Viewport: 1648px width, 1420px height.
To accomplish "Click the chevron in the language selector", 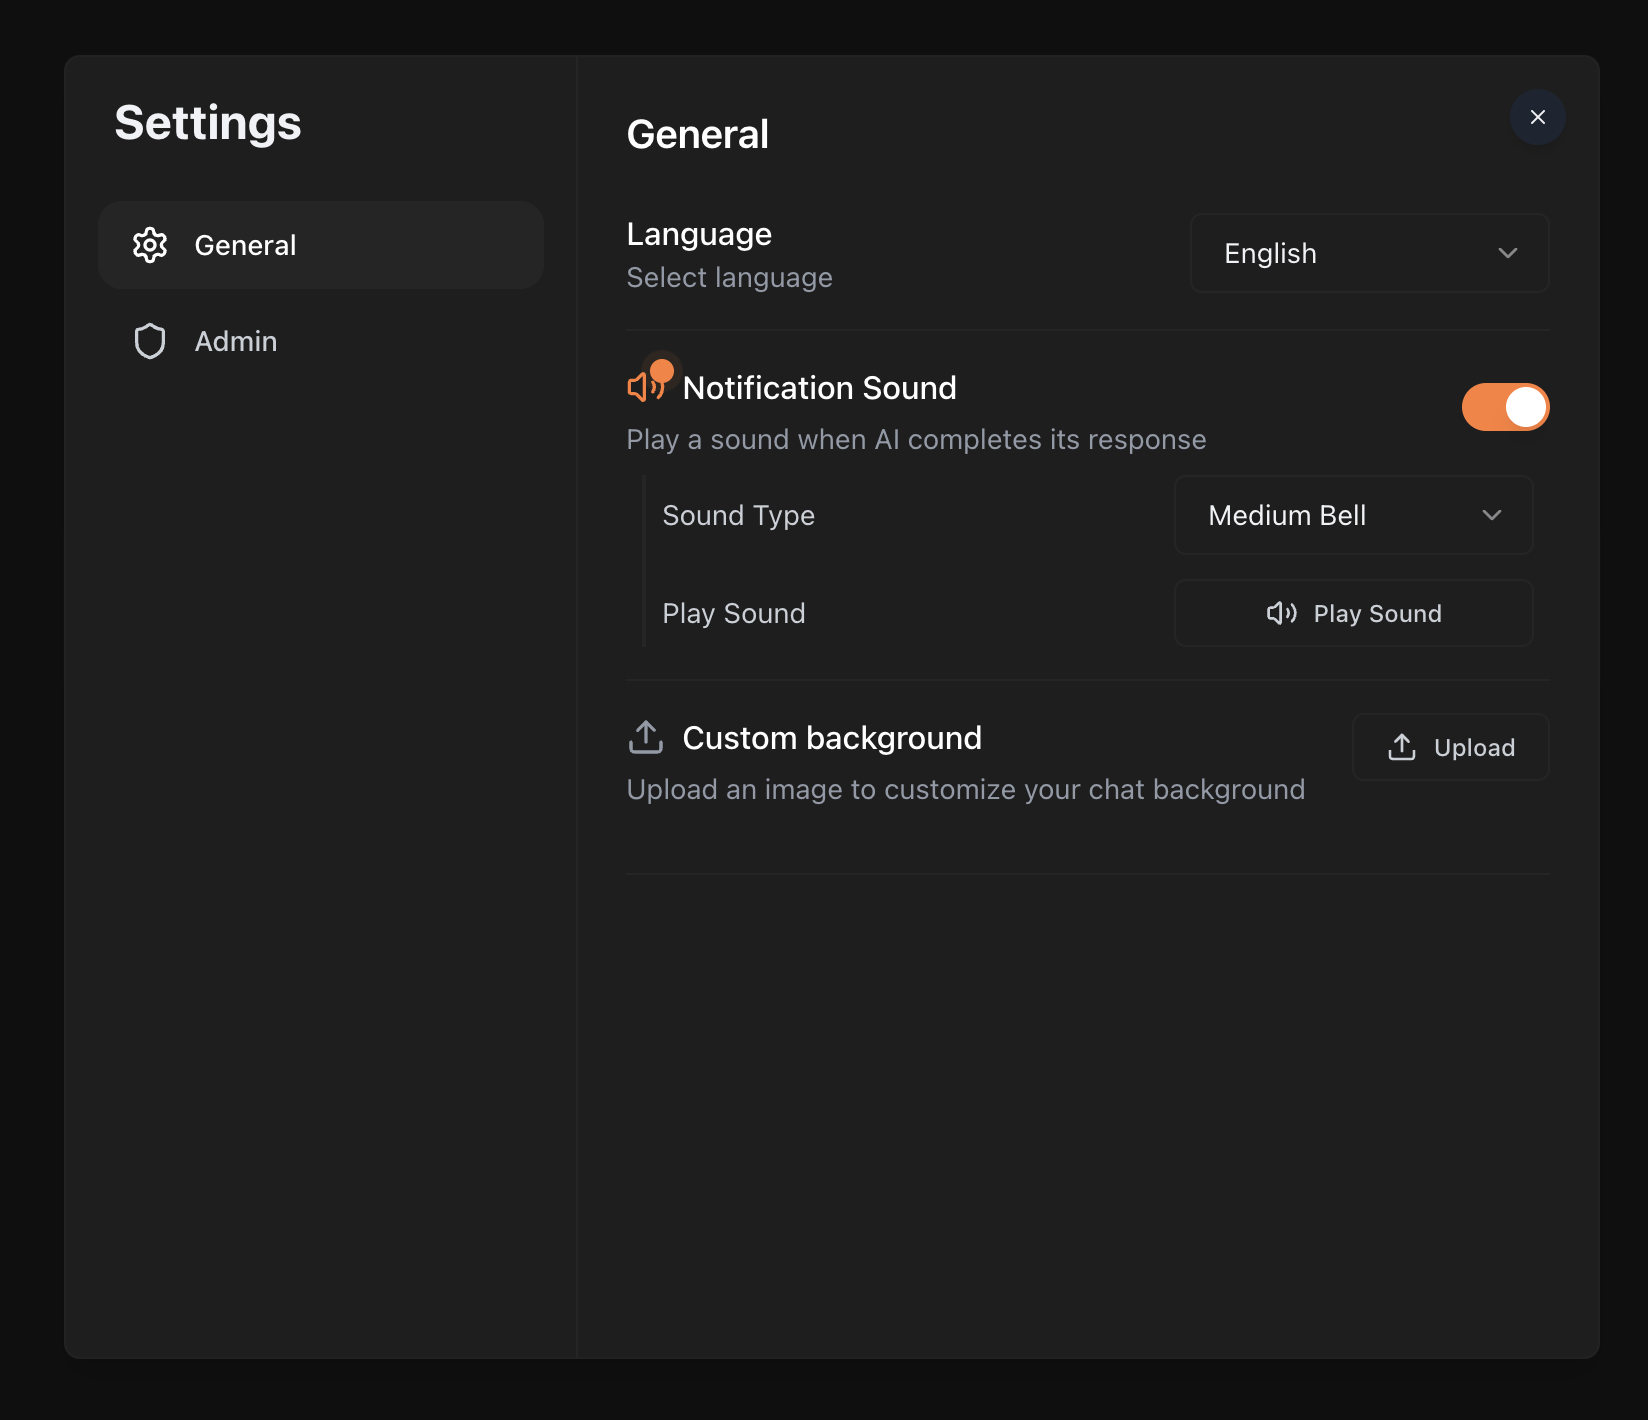I will [x=1507, y=253].
